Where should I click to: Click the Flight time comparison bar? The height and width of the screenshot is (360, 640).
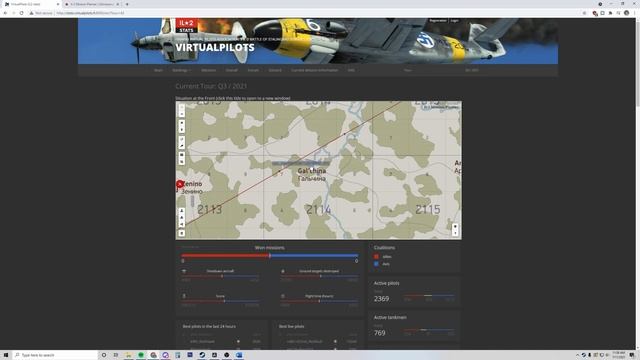pos(319,301)
